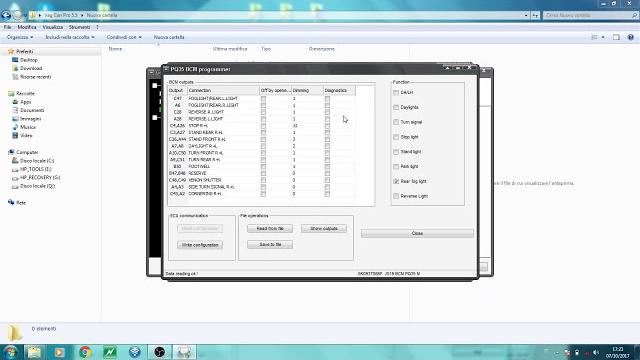Click the Windows Start orb
The height and width of the screenshot is (360, 640).
(11, 352)
